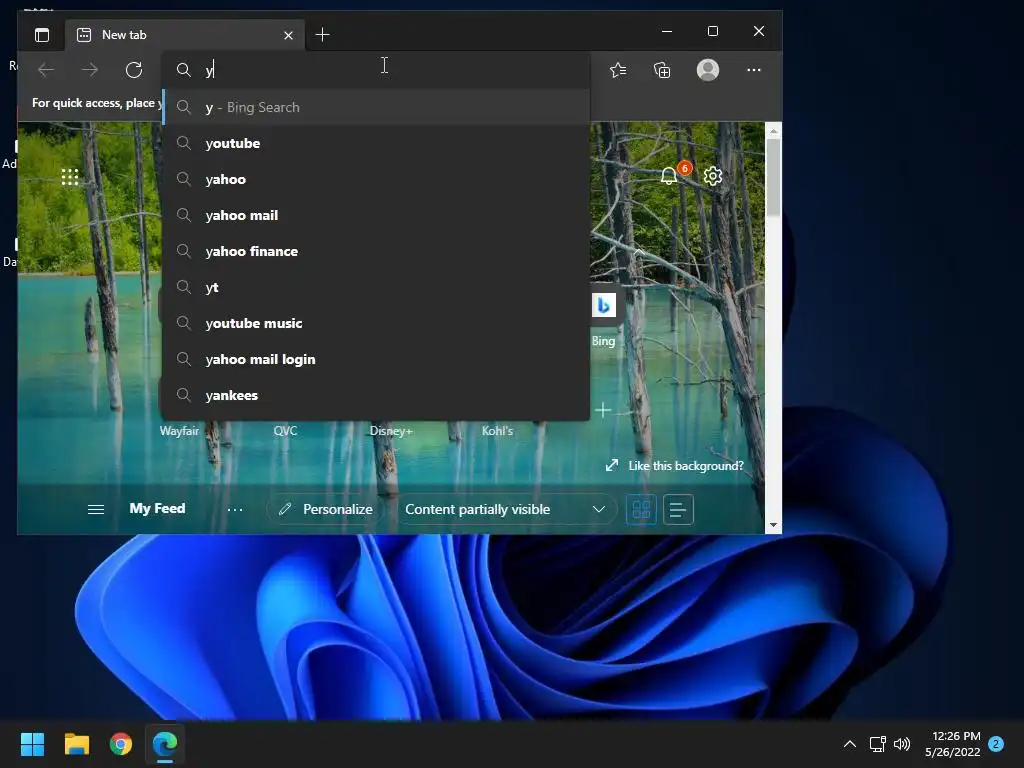This screenshot has width=1024, height=768.
Task: Choose 'y - Bing Search' suggestion
Action: click(x=376, y=107)
